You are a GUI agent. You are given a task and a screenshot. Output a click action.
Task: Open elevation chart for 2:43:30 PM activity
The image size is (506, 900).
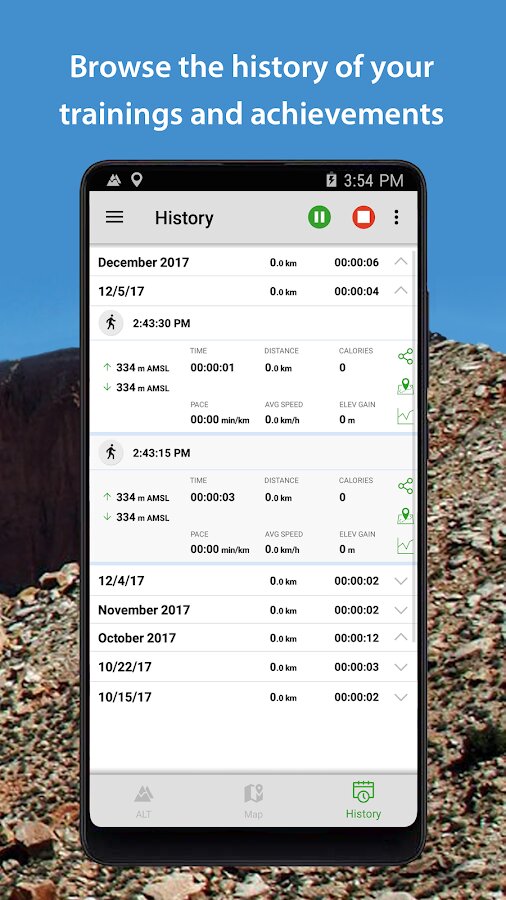(405, 416)
